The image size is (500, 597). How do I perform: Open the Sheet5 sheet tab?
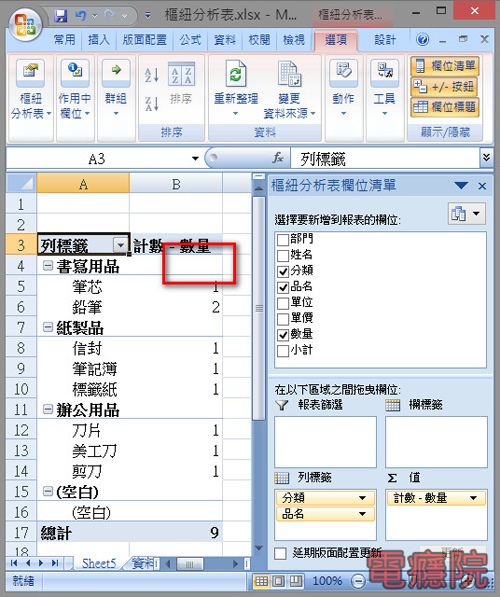(99, 563)
